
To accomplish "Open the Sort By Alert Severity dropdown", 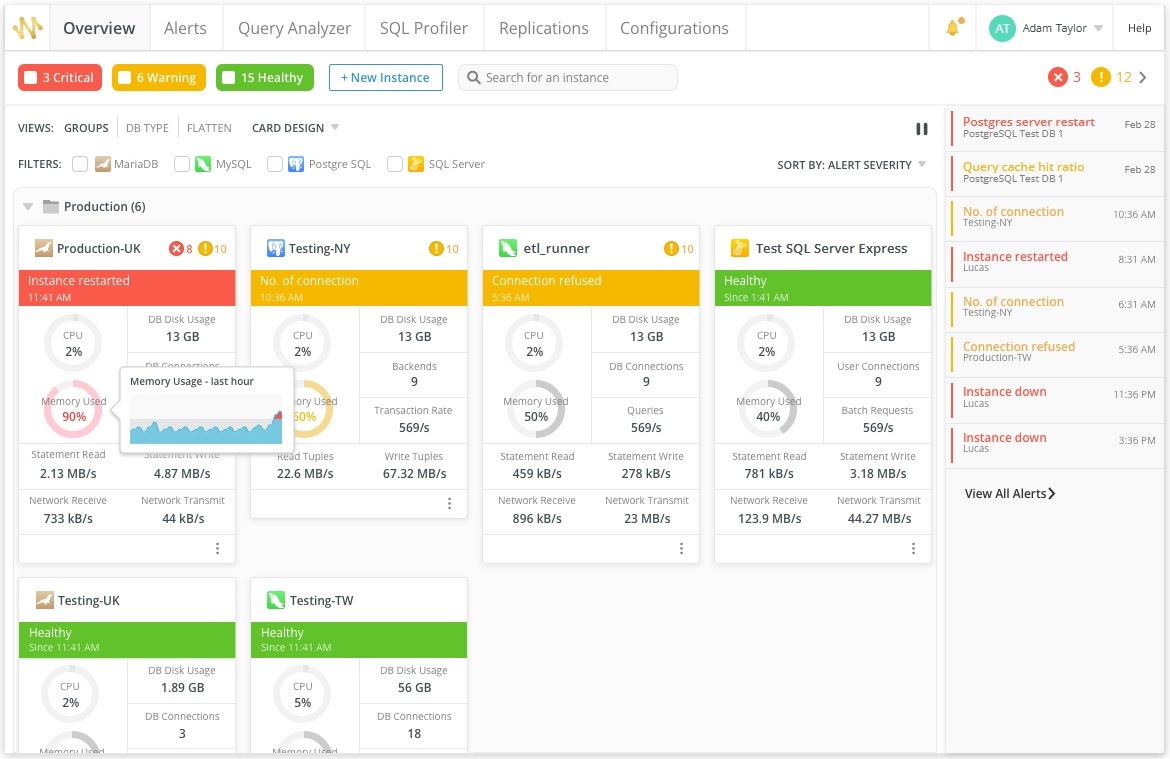I will tap(851, 165).
